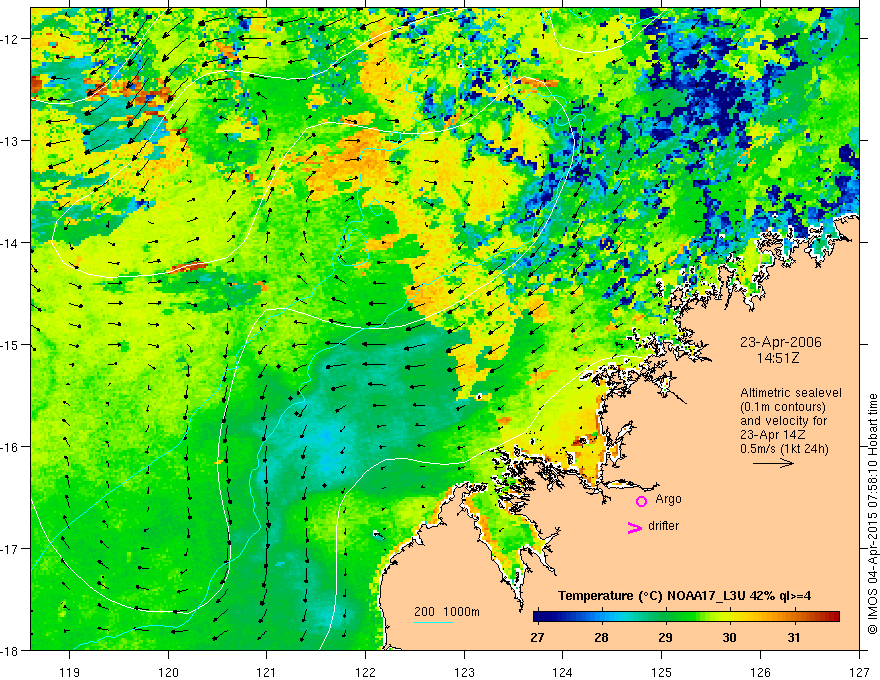Click longitude axis label '122'
Viewport: 880px width, 680px height.
click(365, 672)
